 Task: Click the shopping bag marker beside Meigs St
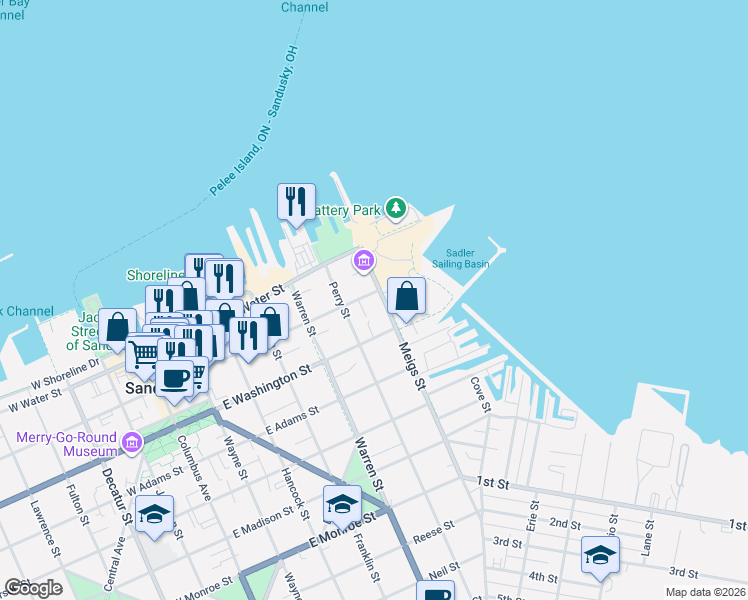pos(406,296)
